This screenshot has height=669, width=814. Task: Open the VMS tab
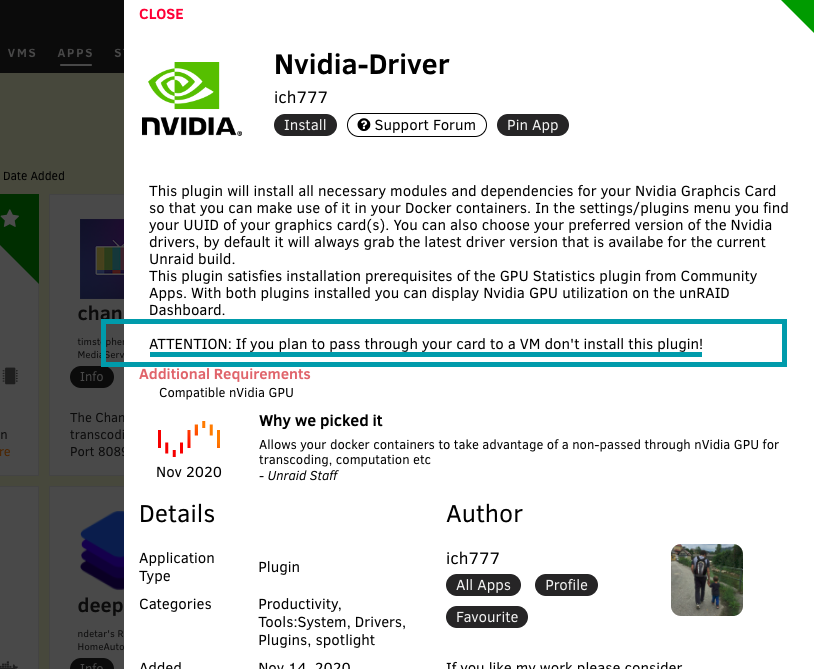(x=22, y=53)
